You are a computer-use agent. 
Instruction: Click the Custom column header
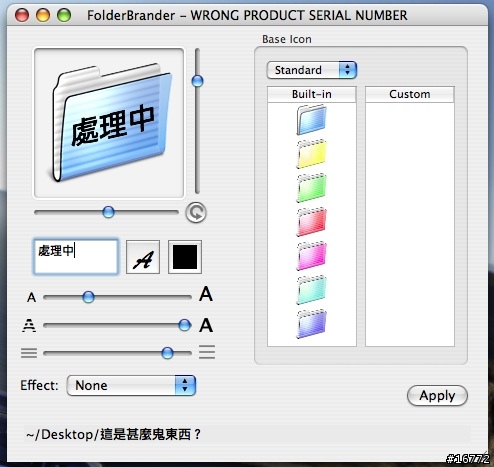[x=410, y=94]
